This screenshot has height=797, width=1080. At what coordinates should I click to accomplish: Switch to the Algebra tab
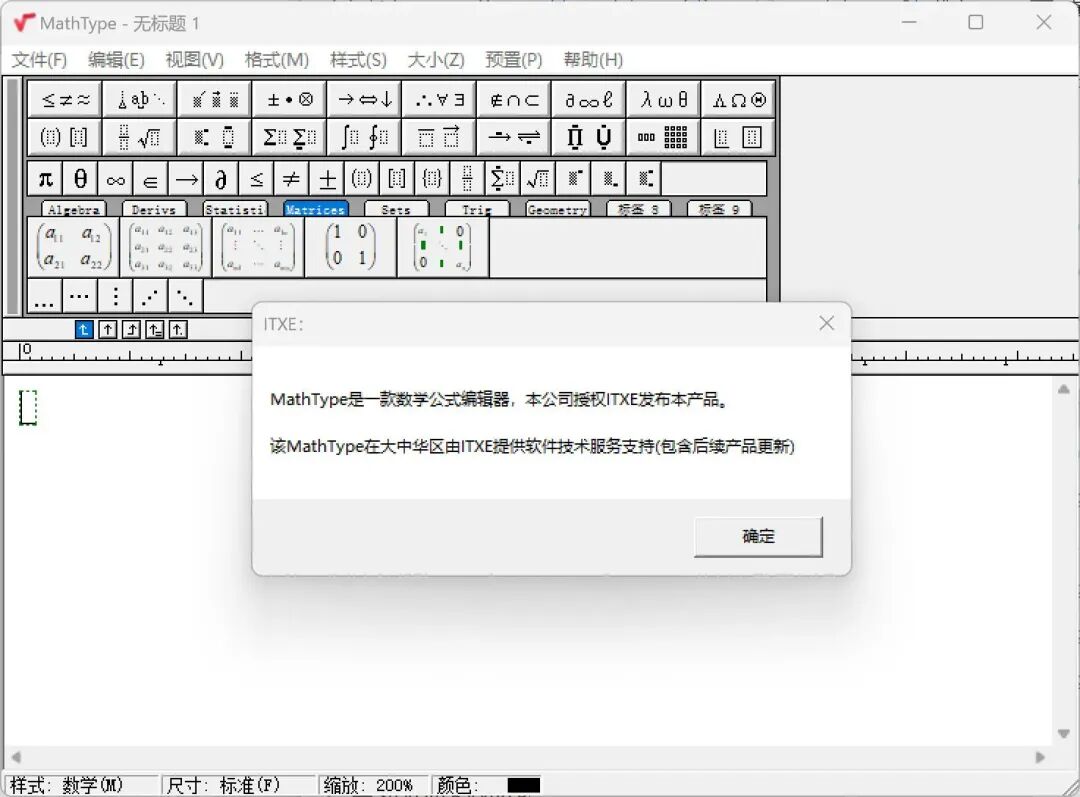point(74,209)
